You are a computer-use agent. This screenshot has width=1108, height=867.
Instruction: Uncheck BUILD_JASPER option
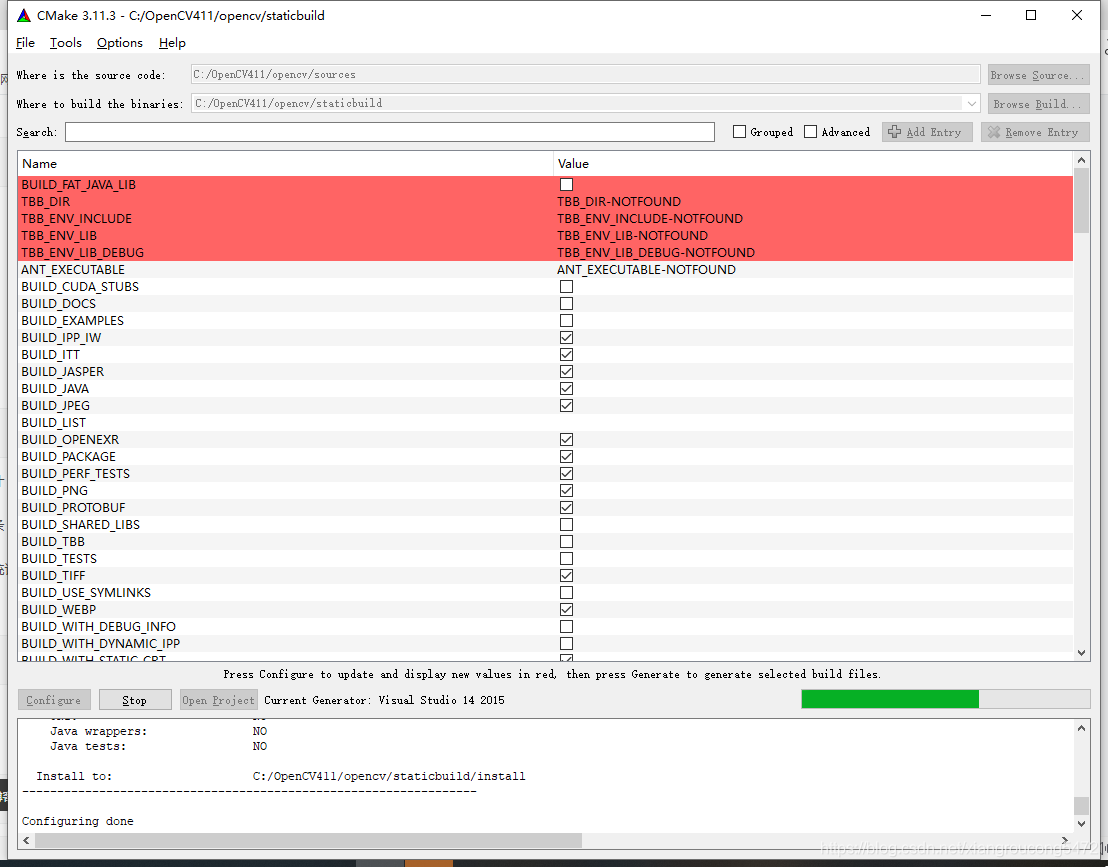pos(566,372)
